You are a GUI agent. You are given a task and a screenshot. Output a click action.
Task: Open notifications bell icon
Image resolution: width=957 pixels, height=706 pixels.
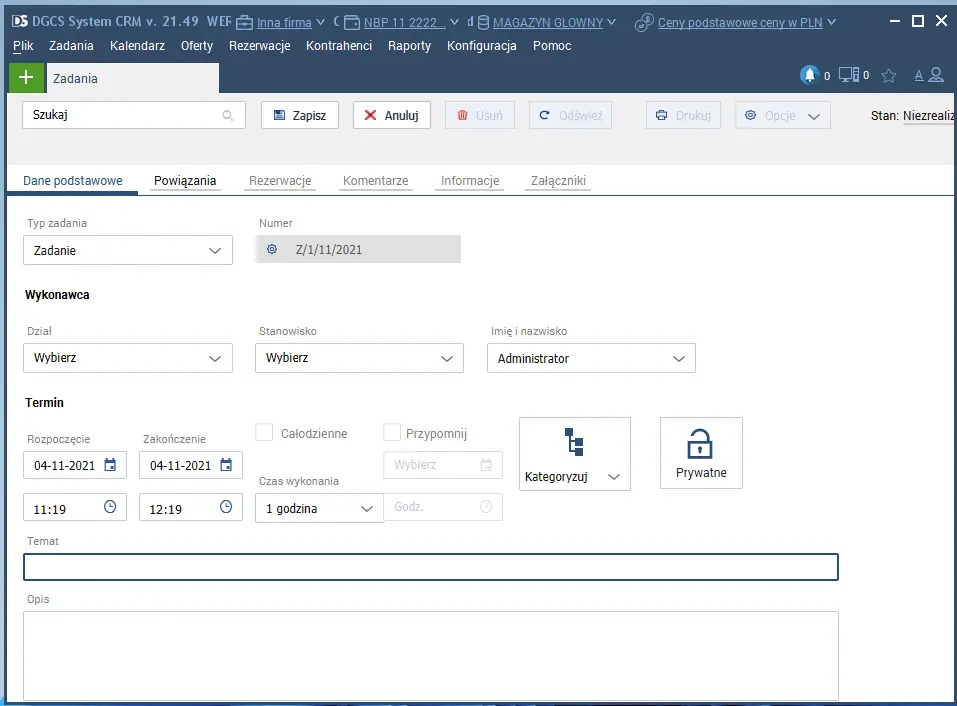pos(809,74)
